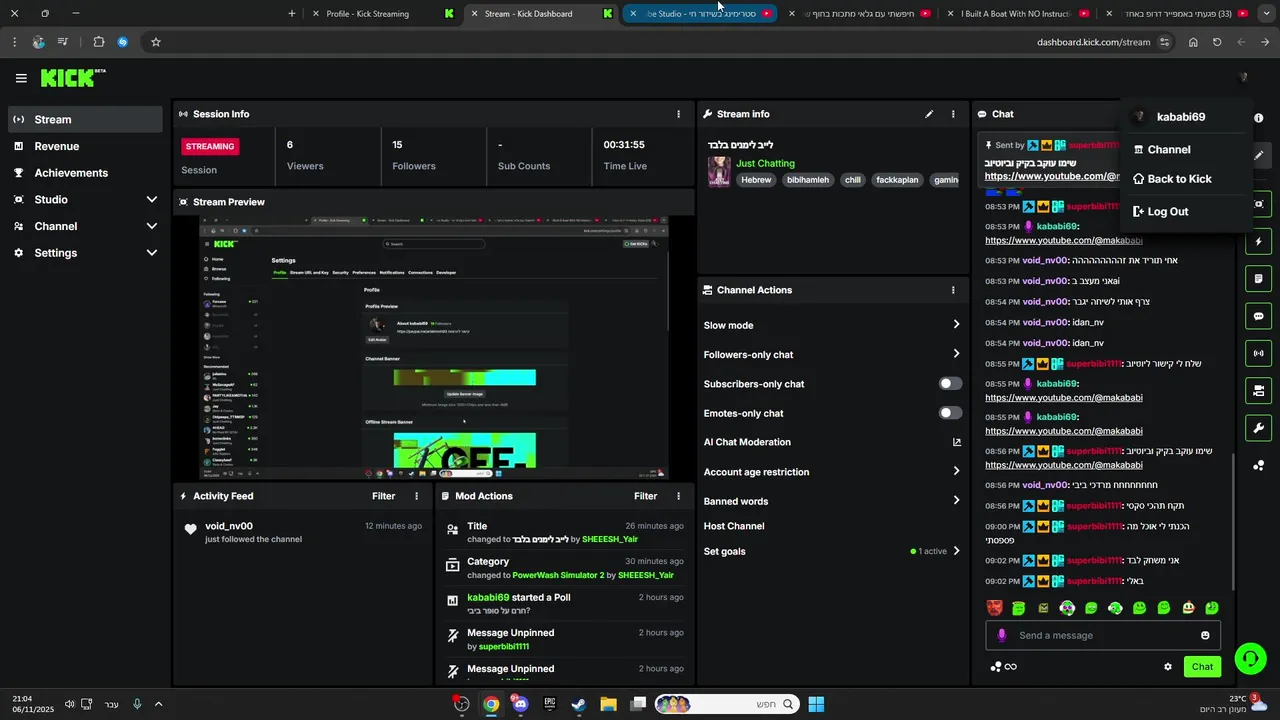Click void_nv00 in the Activity Feed
The image size is (1280, 720).
tap(229, 526)
